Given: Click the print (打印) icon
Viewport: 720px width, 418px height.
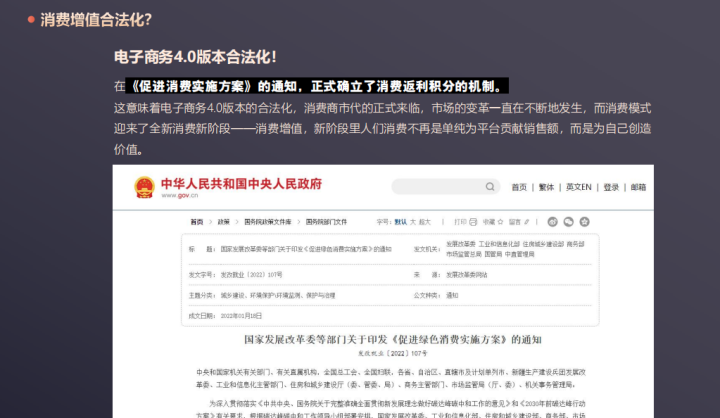Looking at the screenshot, I should 473,222.
